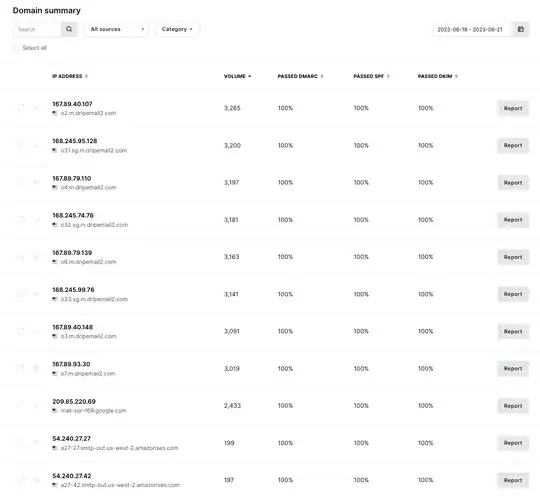Open the calendar date picker icon

tap(521, 29)
